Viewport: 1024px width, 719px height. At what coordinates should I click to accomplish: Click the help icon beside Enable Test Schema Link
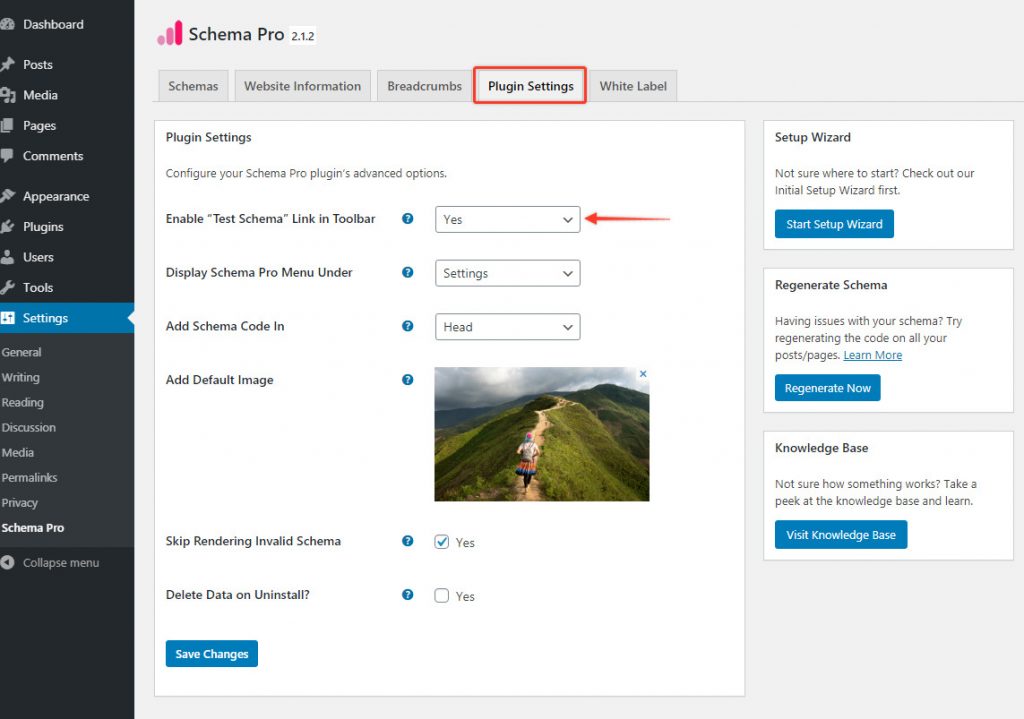[407, 219]
